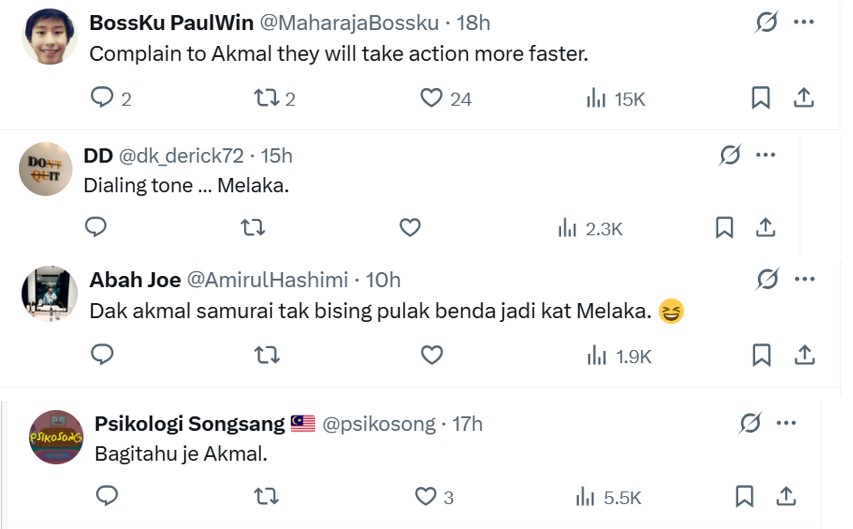Viewport: 853px width, 529px height.
Task: Click Grok icon on Abah Joe's tweet
Action: tap(767, 279)
